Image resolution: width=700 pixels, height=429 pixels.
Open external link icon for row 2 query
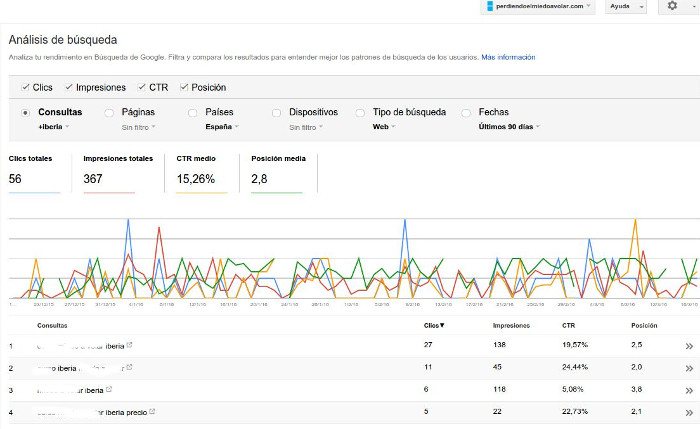(x=129, y=367)
